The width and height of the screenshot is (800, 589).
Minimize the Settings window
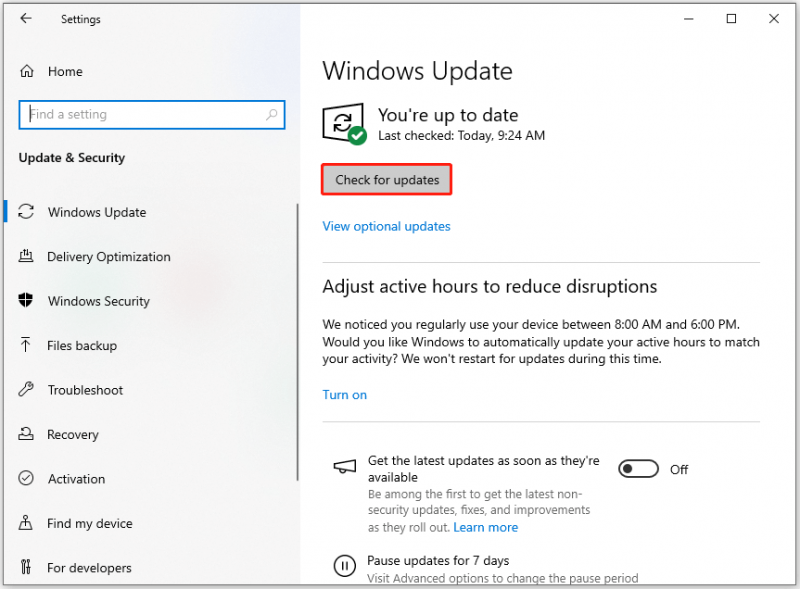[x=689, y=19]
